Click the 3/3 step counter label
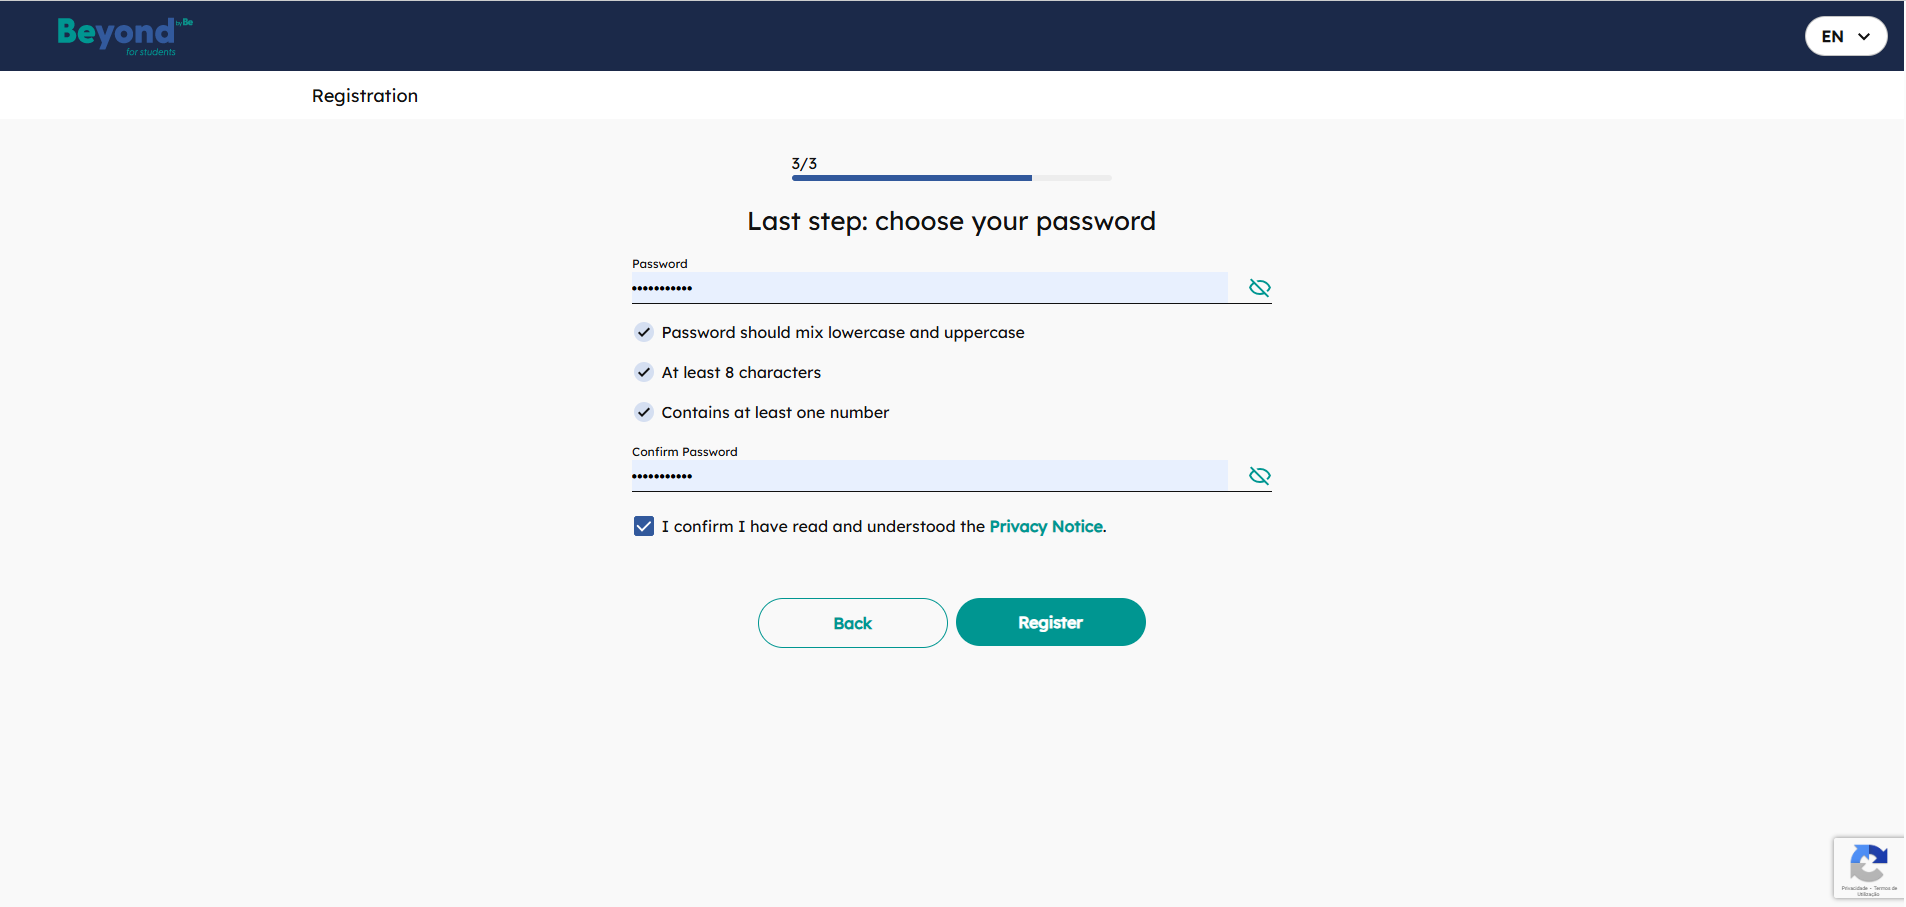The image size is (1906, 907). coord(804,163)
